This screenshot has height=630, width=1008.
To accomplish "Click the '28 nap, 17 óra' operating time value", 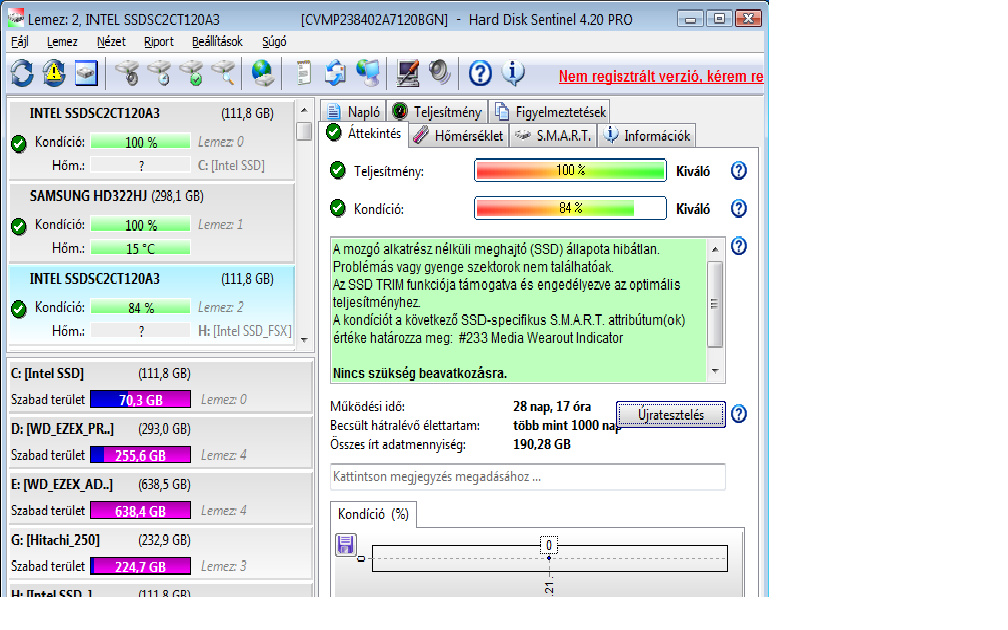I will pos(552,407).
